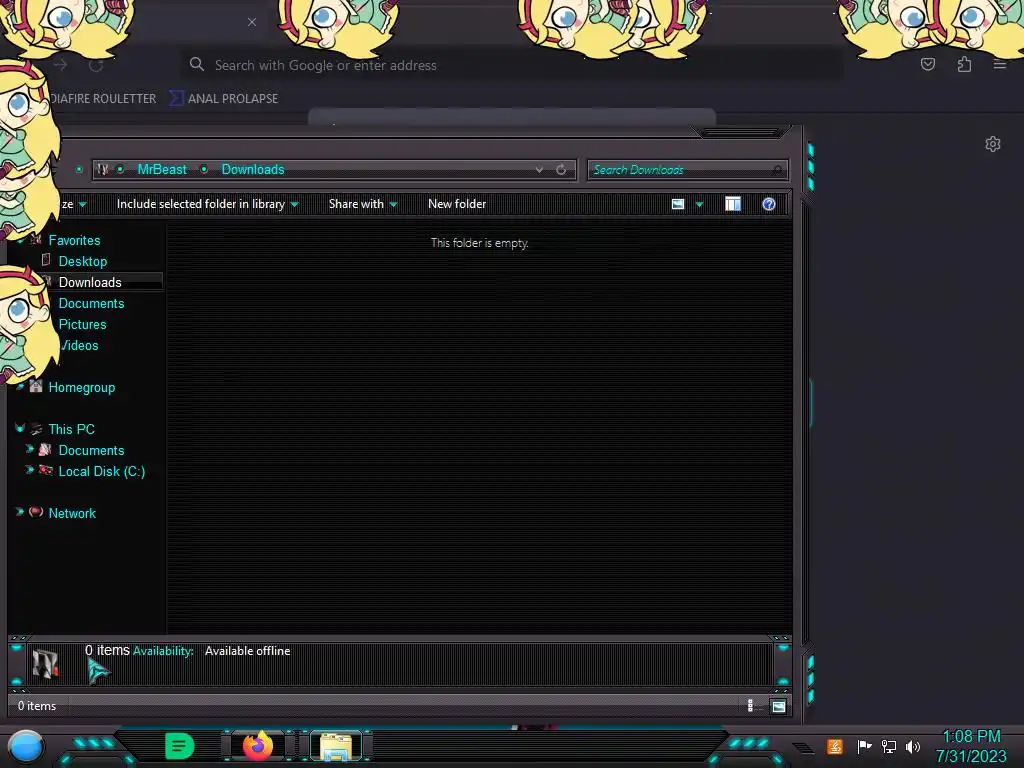Open Local Disk (C:)

[102, 471]
